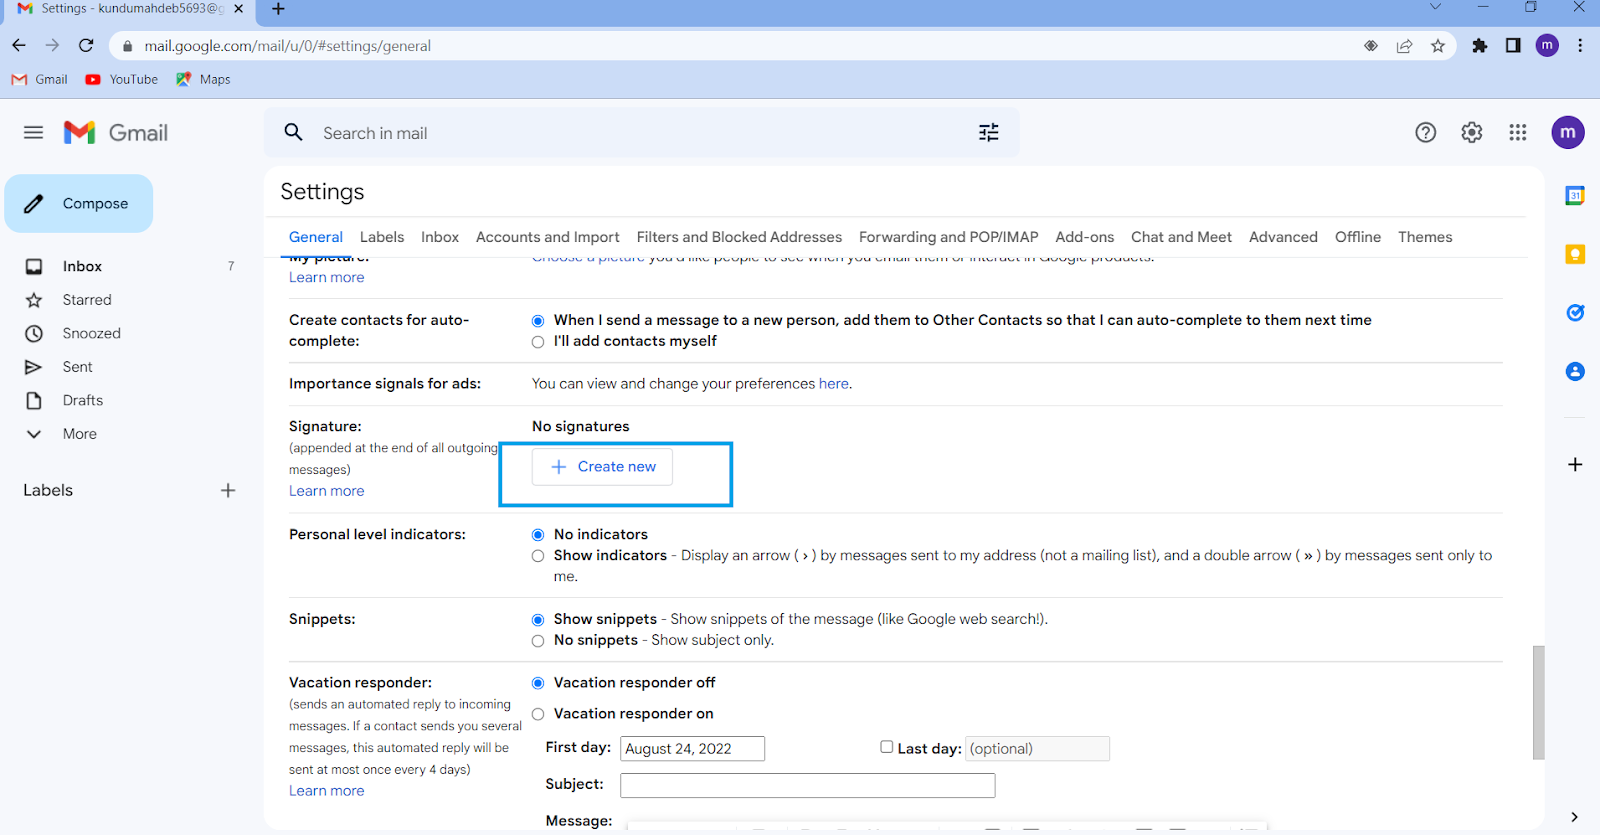The image size is (1600, 835).
Task: Check the Last day checkbox
Action: point(886,747)
